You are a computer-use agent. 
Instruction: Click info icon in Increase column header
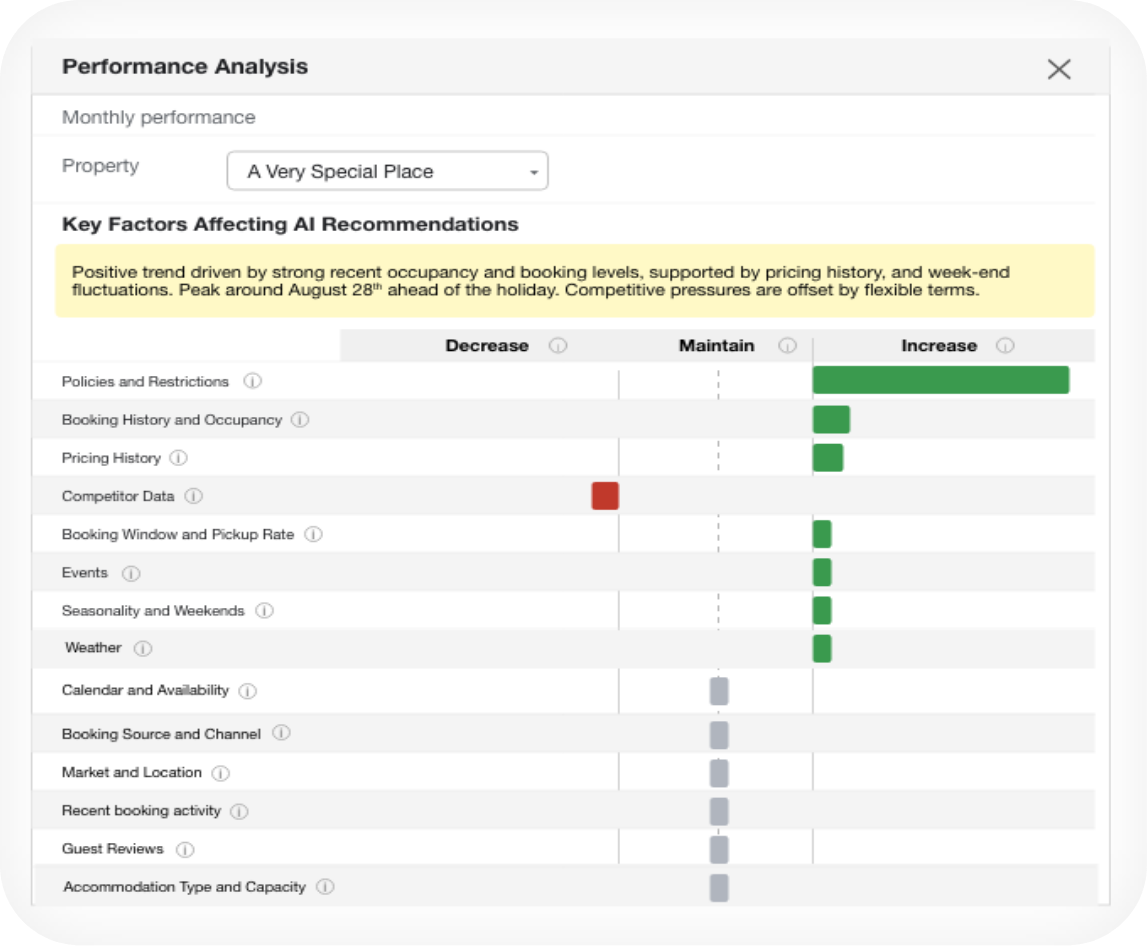[x=1005, y=345]
